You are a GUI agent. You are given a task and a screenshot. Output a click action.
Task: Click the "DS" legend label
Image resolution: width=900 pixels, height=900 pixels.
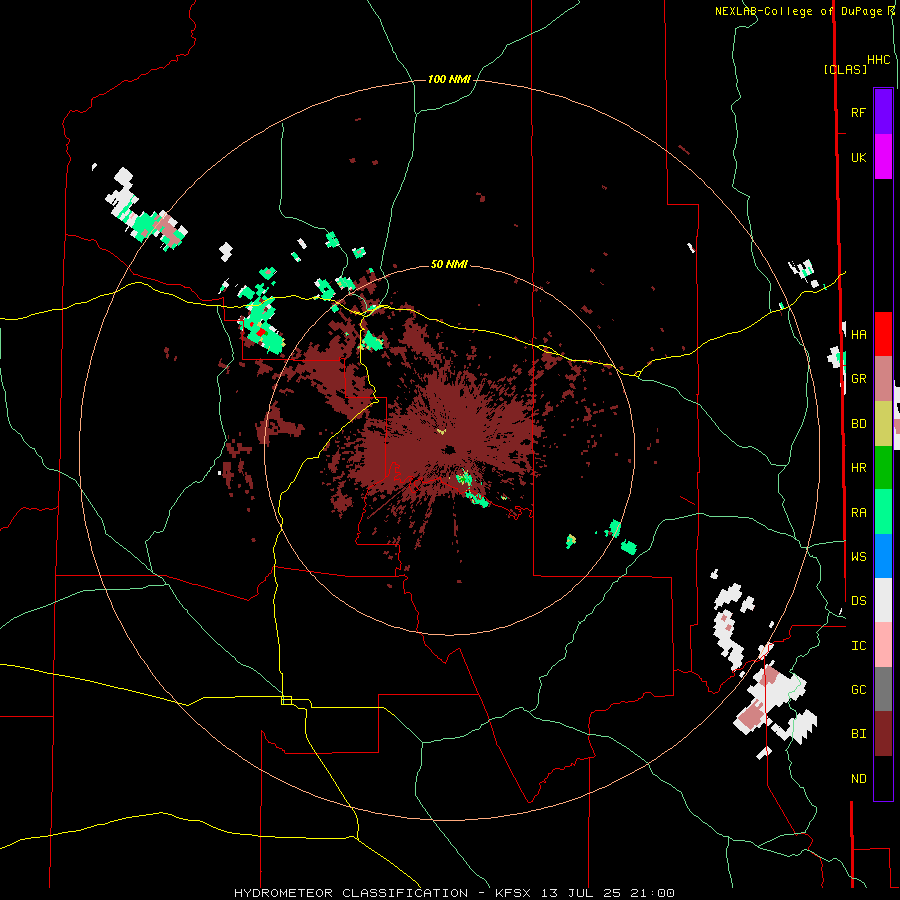click(859, 601)
